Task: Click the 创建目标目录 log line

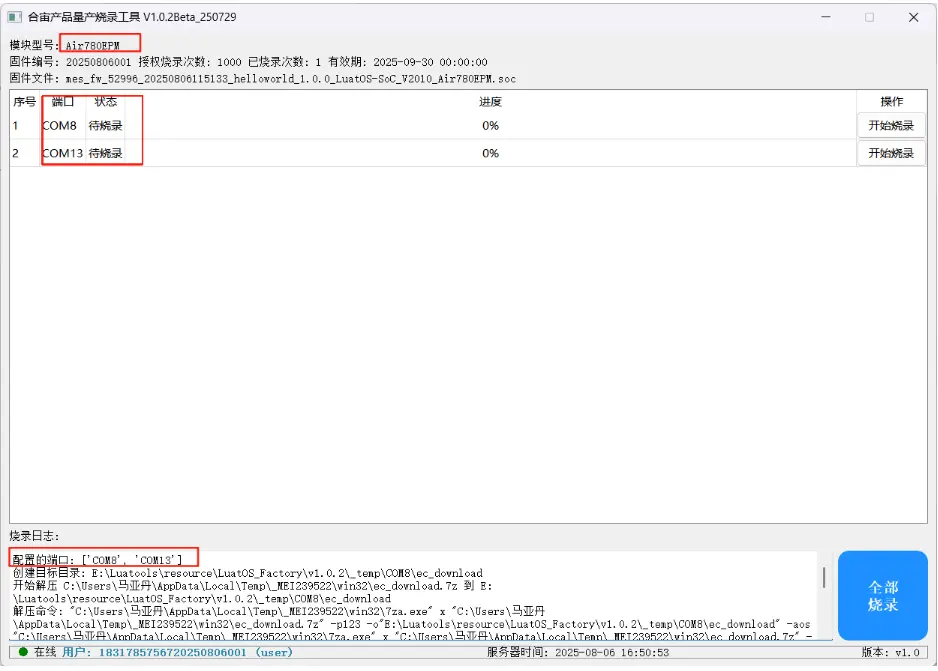Action: [x=248, y=573]
